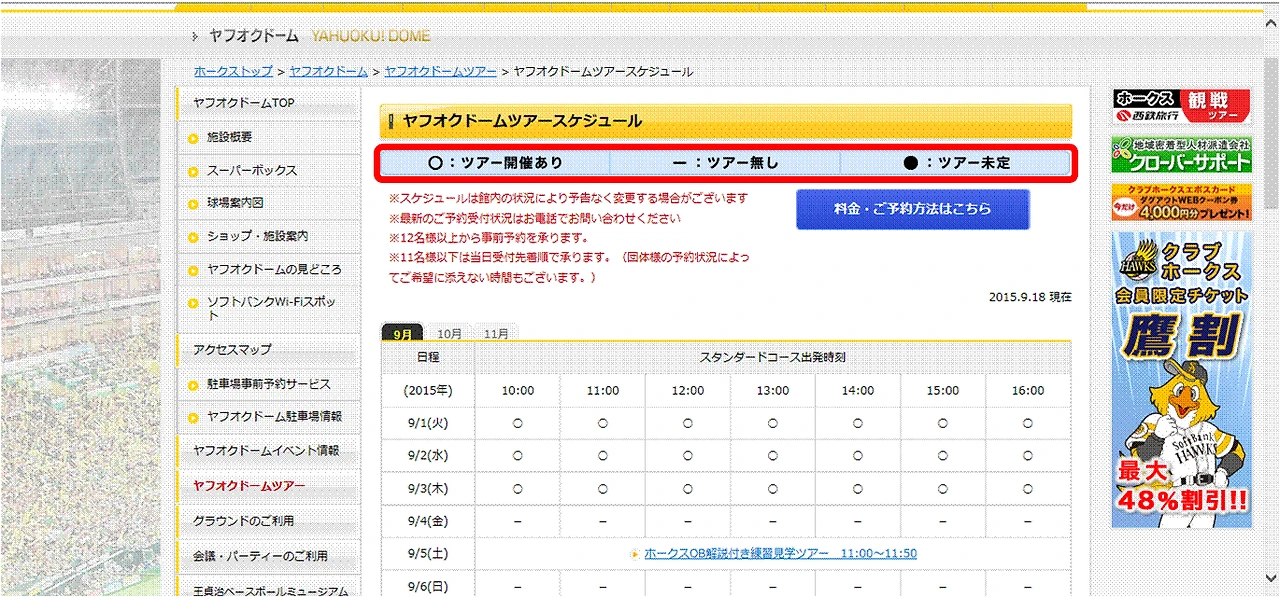Viewport: 1280px width, 597px height.
Task: Open ヤフオクドームイベント情報 sidebar item
Action: point(268,451)
